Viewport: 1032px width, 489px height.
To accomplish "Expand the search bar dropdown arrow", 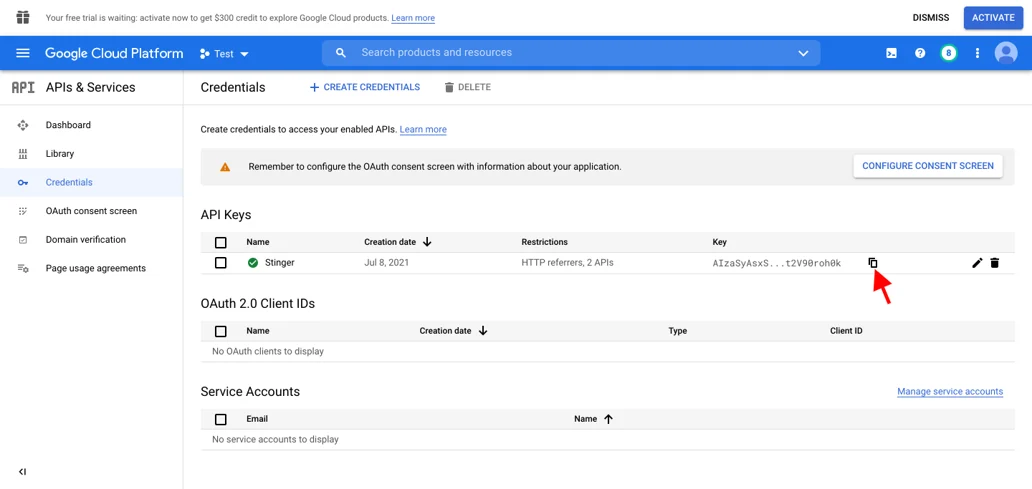I will 803,53.
